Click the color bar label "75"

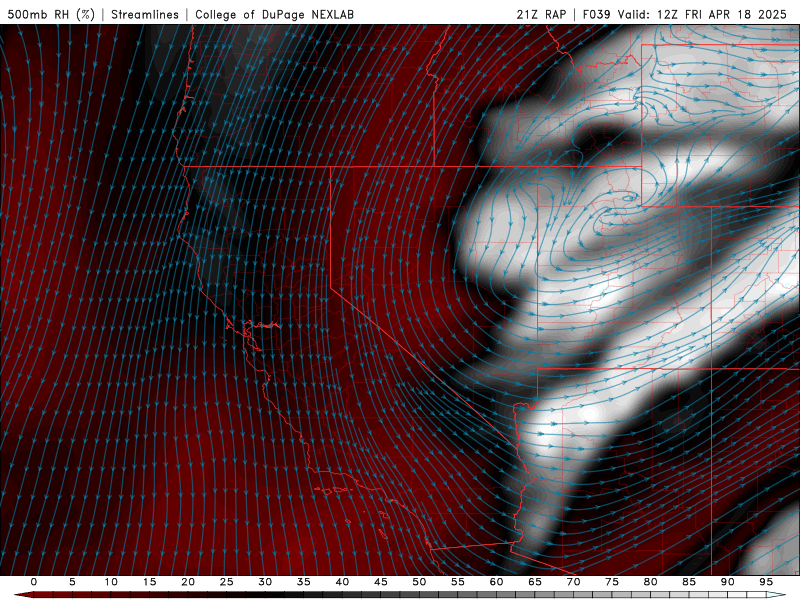click(611, 582)
